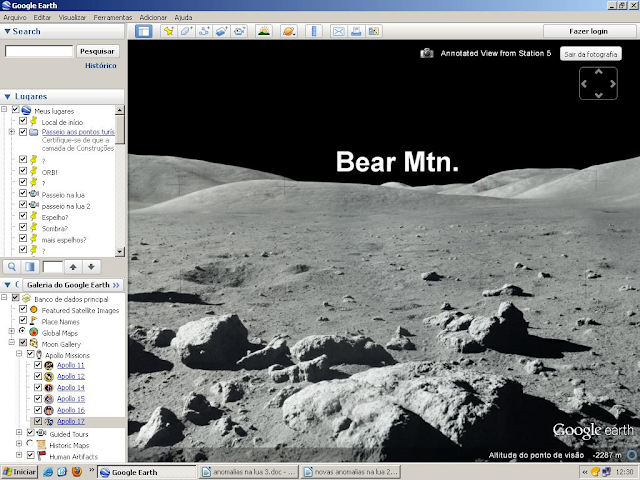Screen dimensions: 640x480
Task: Expand the Global Maps tree node
Action: (11, 331)
